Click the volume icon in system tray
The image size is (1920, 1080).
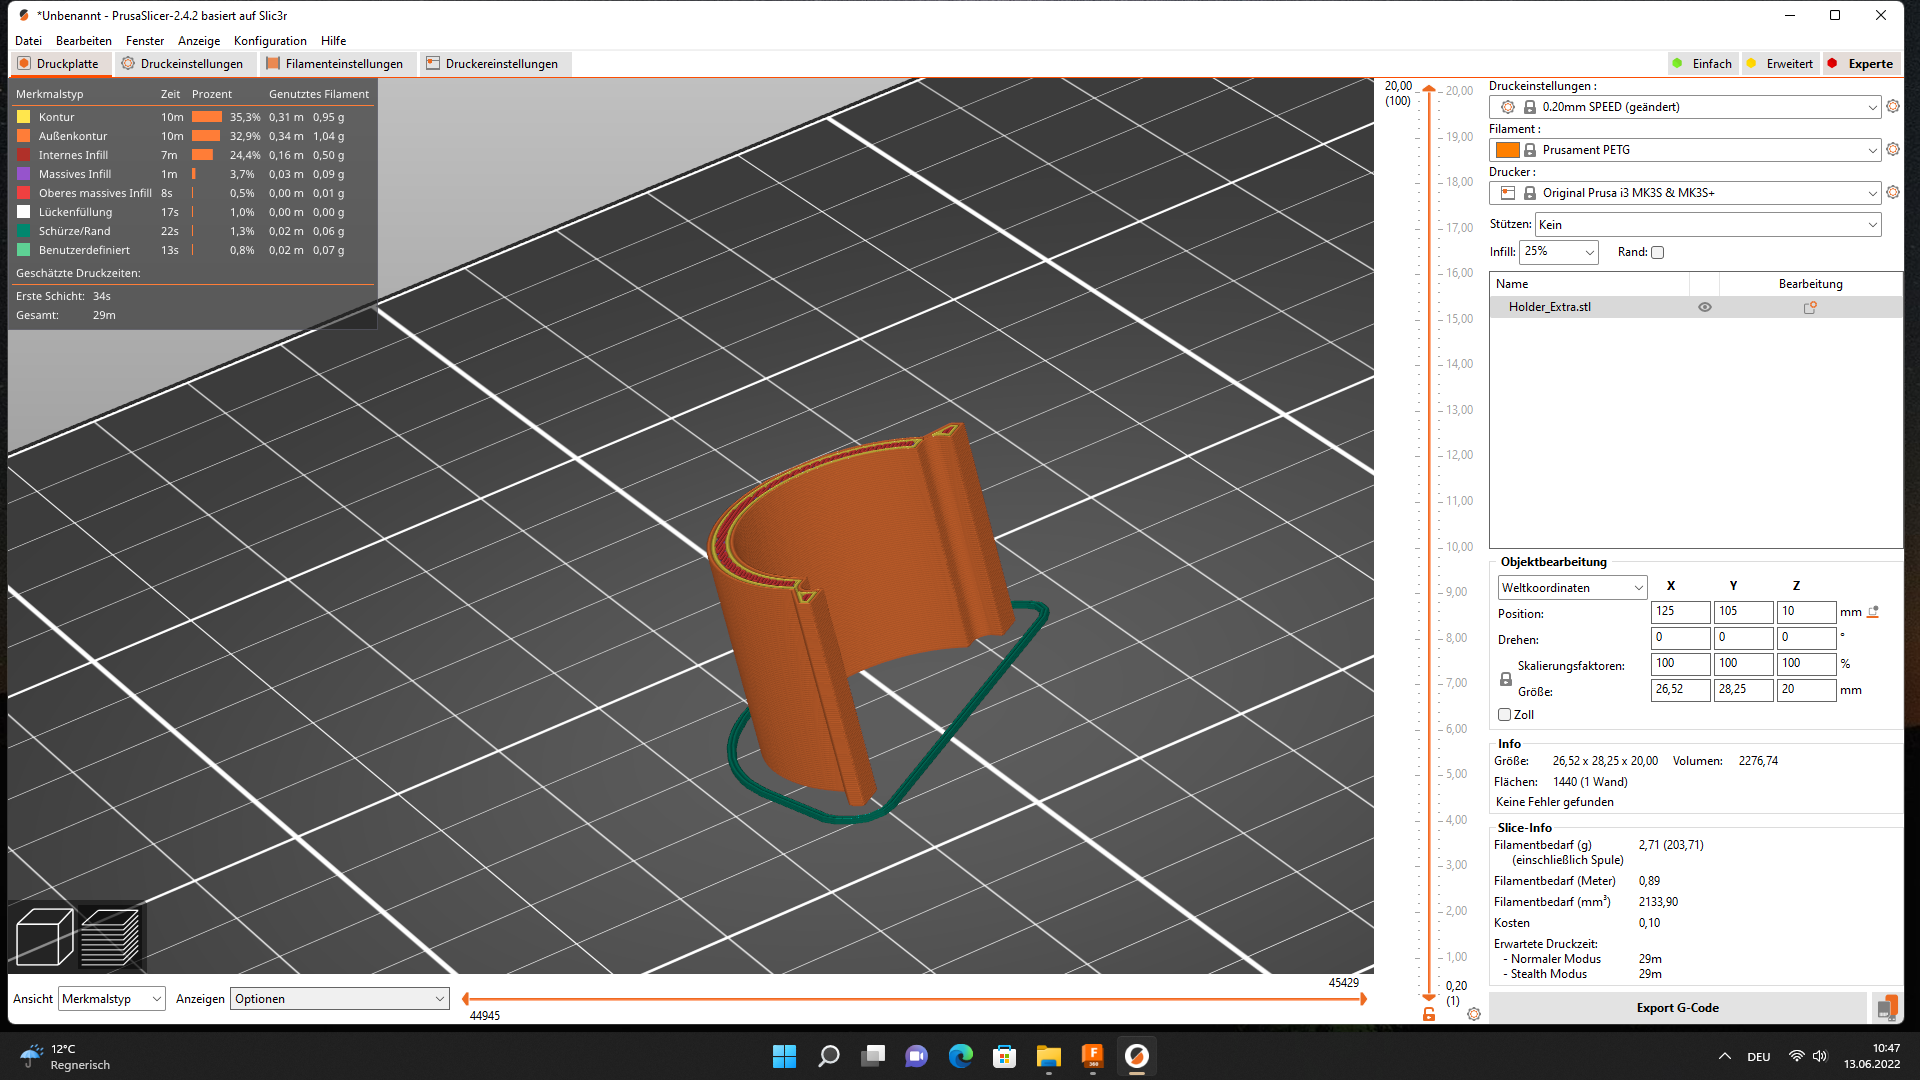(1820, 1057)
